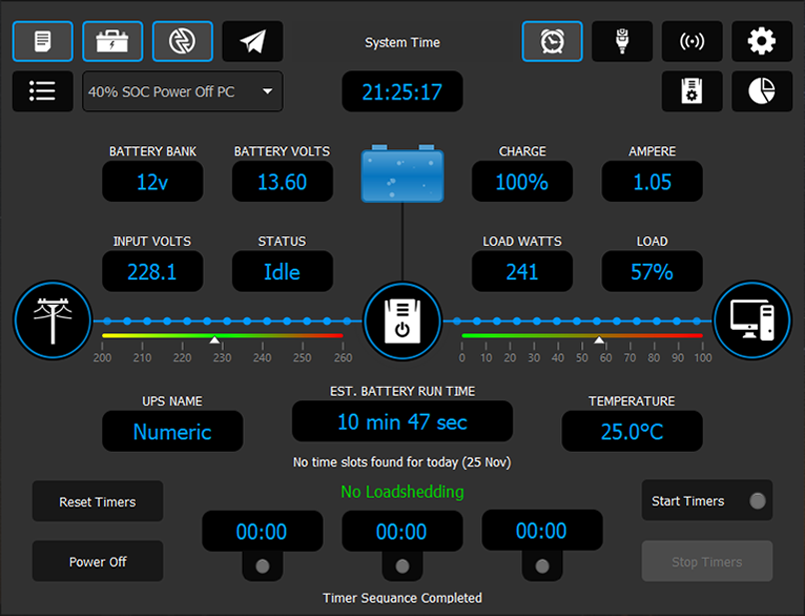The image size is (805, 616).
Task: Click the Stop Timers button
Action: pos(706,561)
